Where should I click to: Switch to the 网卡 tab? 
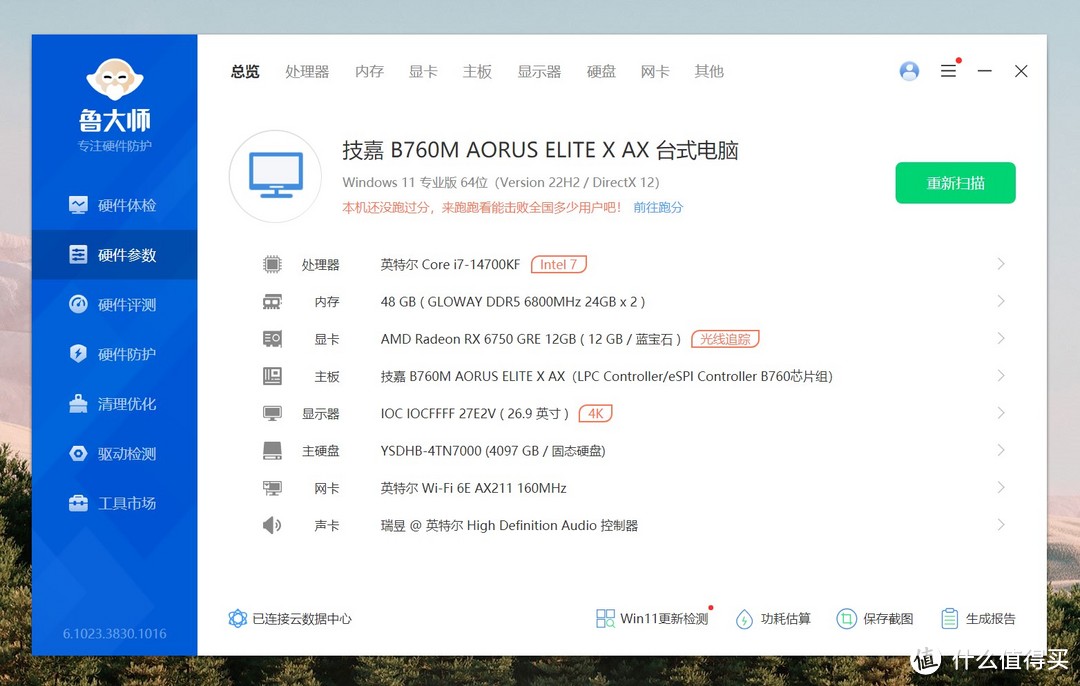click(x=655, y=71)
